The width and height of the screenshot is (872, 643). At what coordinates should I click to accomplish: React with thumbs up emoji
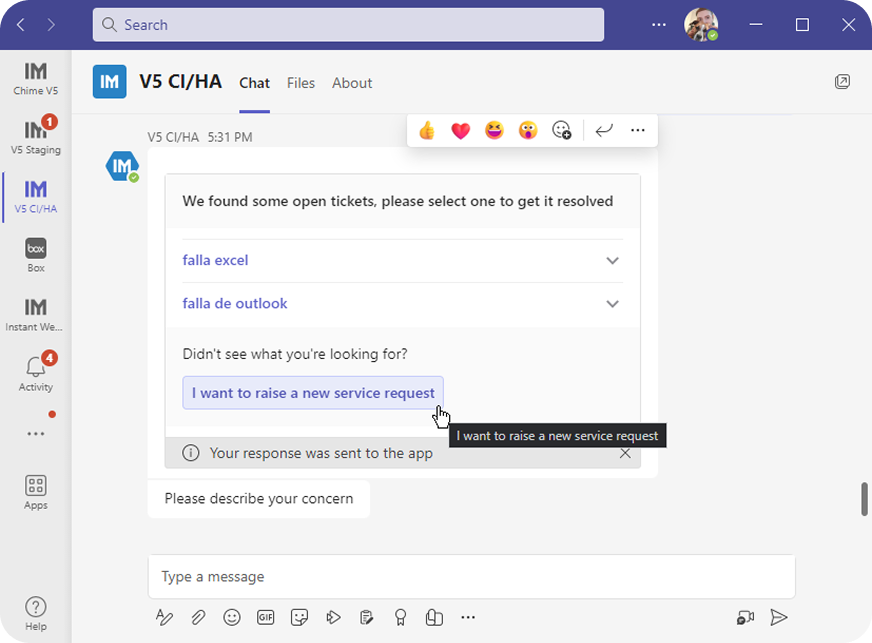tap(427, 131)
